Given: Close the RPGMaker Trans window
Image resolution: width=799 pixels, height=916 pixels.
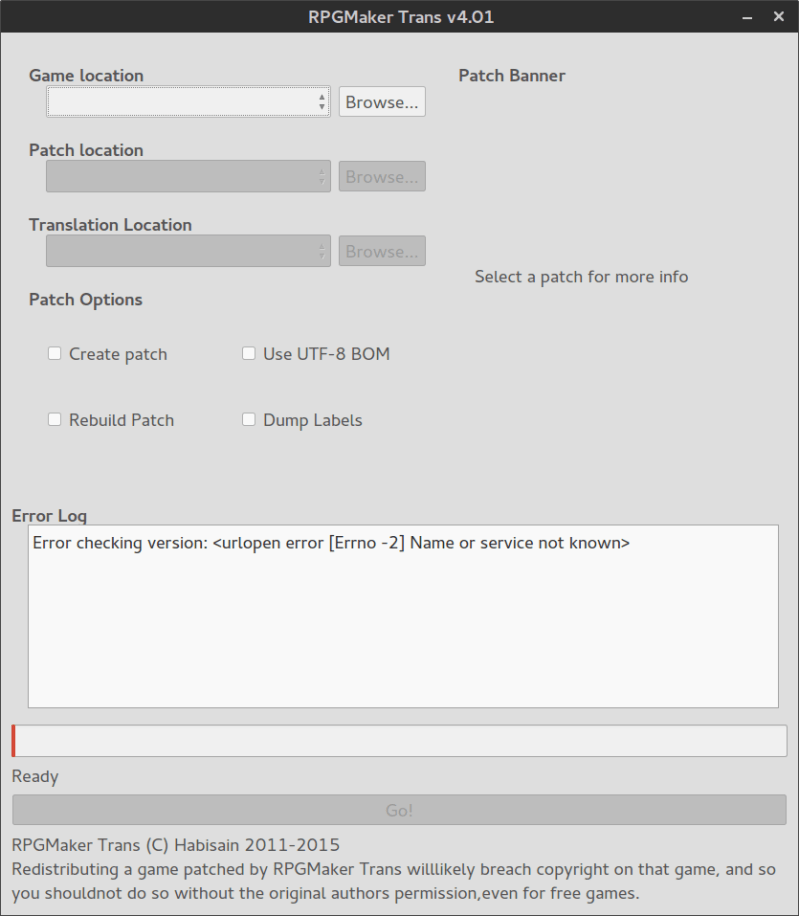Looking at the screenshot, I should coord(779,16).
